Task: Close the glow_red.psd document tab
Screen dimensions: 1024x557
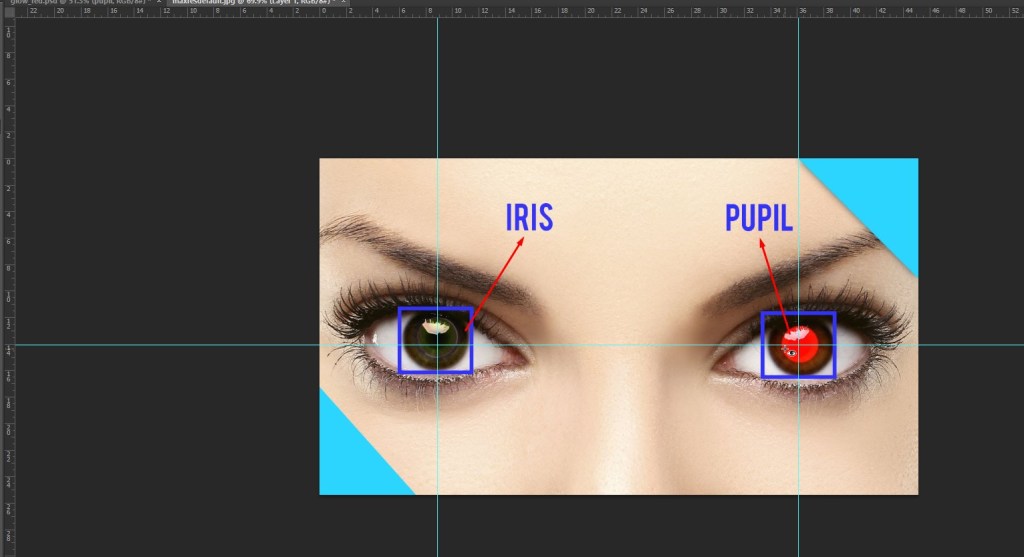Action: (x=158, y=3)
